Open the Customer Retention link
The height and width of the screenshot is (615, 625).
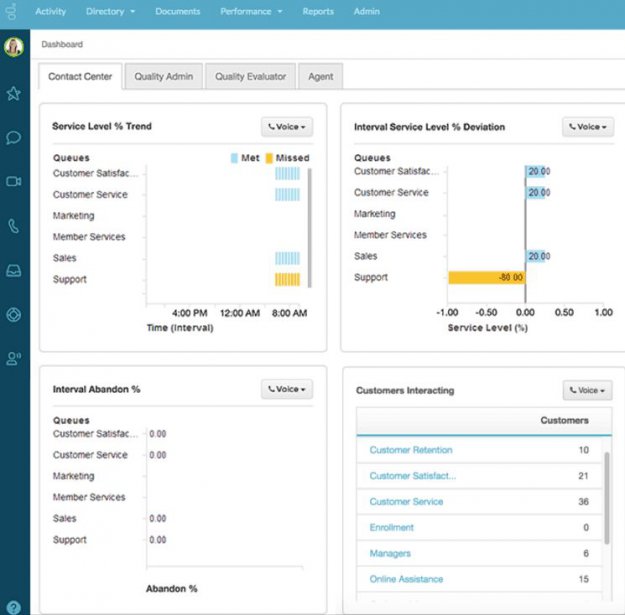coord(410,450)
